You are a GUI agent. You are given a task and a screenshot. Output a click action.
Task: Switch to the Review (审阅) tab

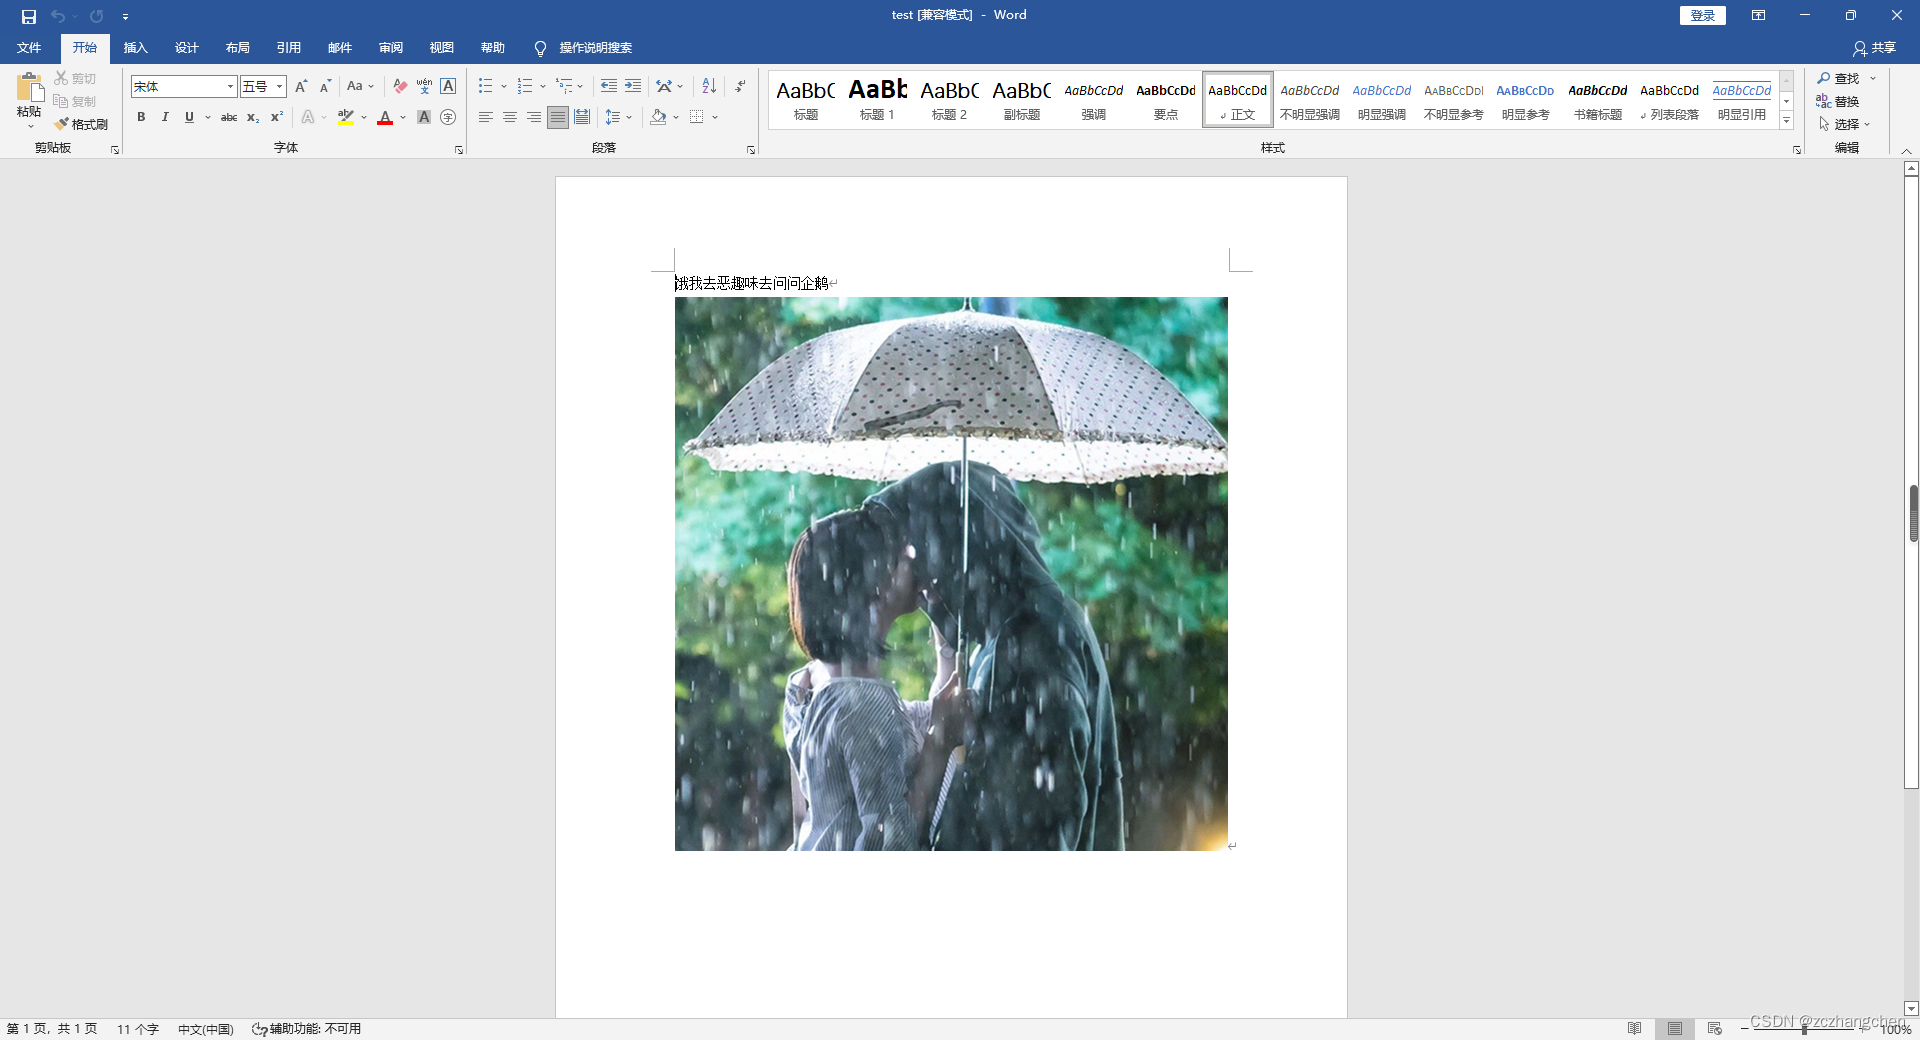390,48
